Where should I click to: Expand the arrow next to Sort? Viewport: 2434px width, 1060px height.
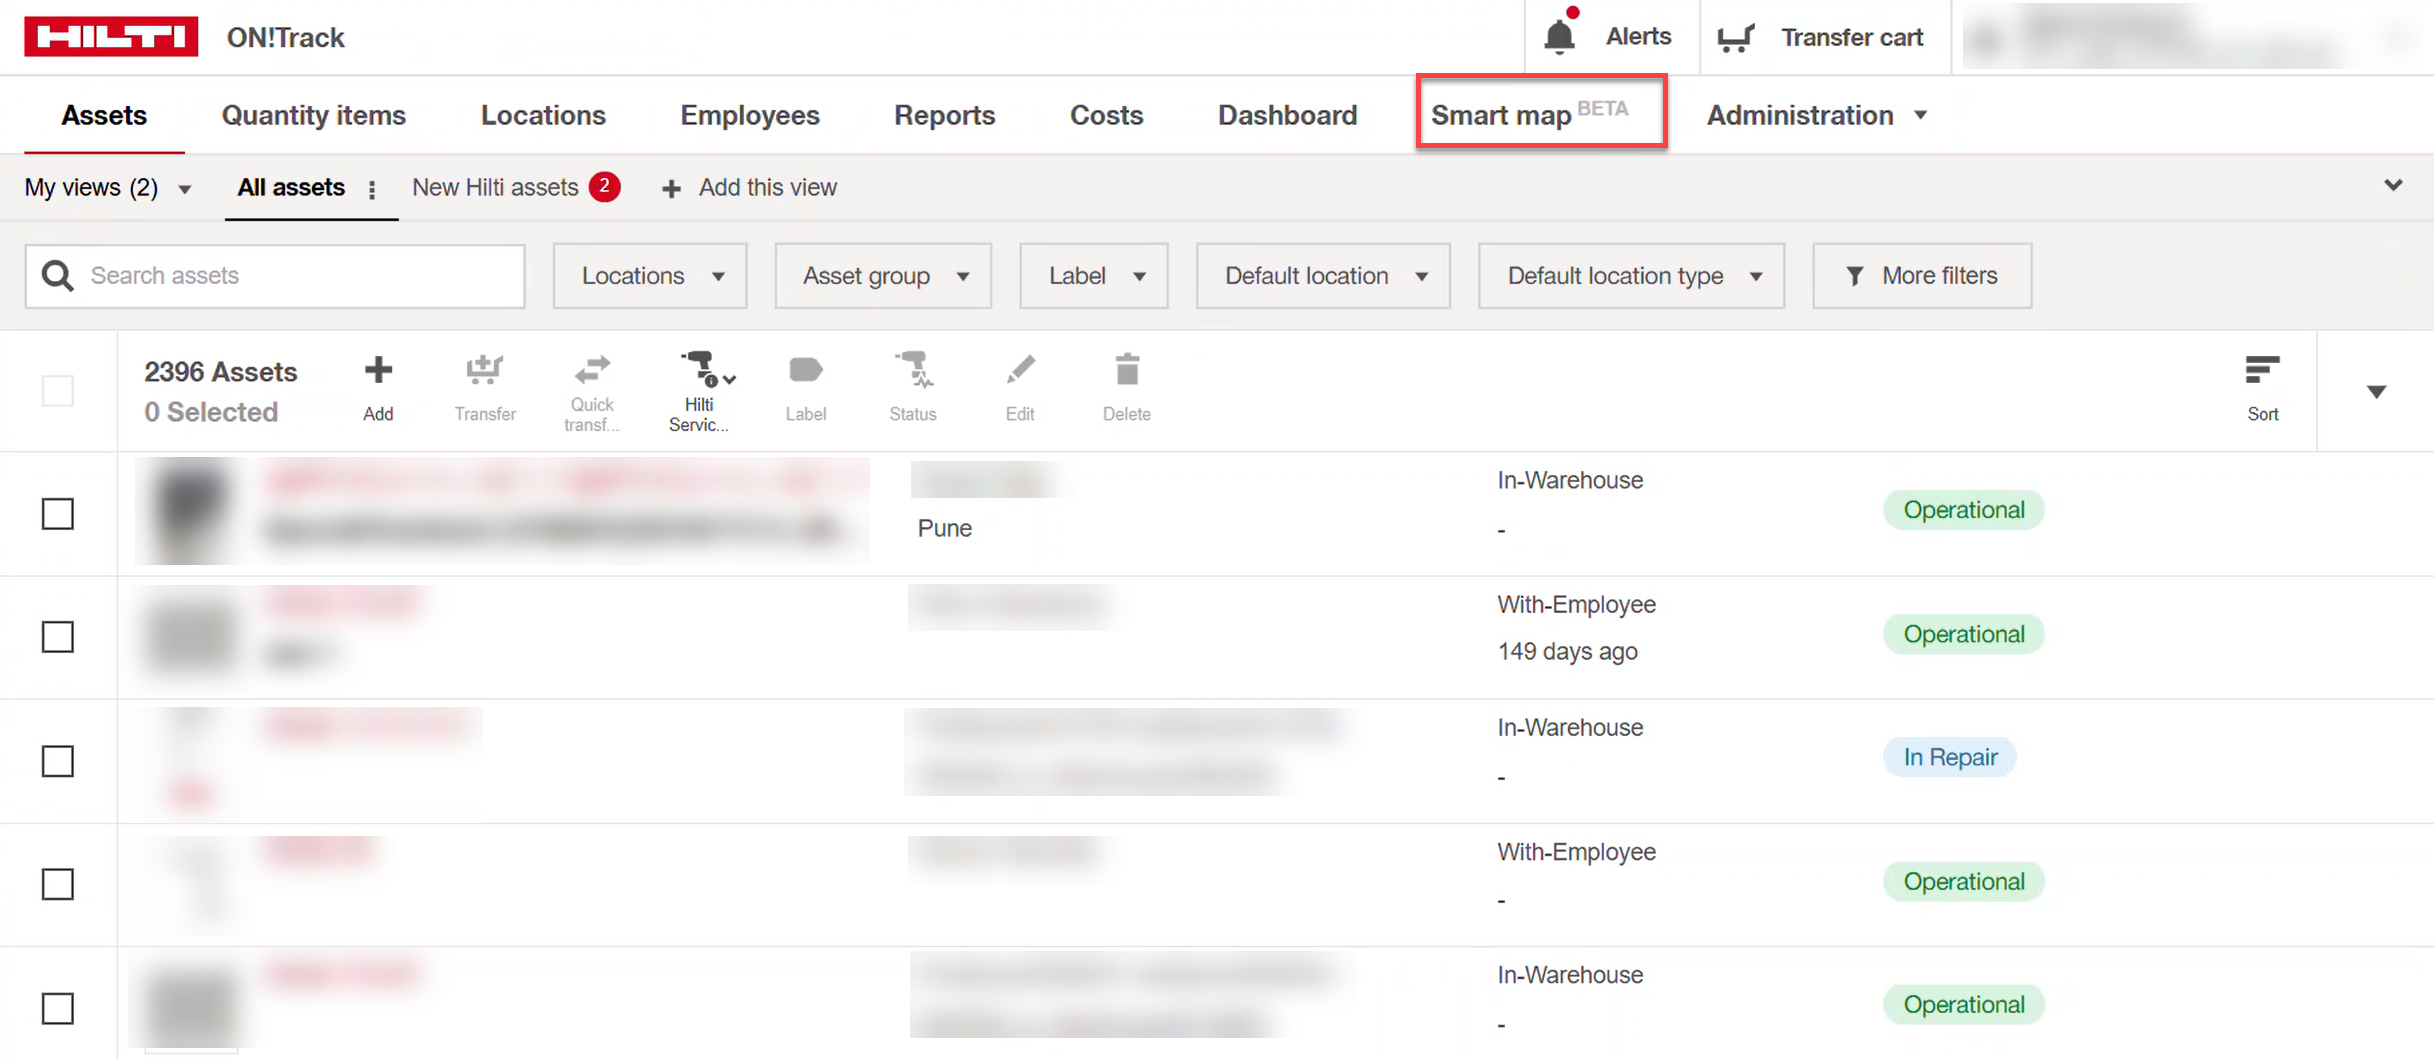(2376, 391)
